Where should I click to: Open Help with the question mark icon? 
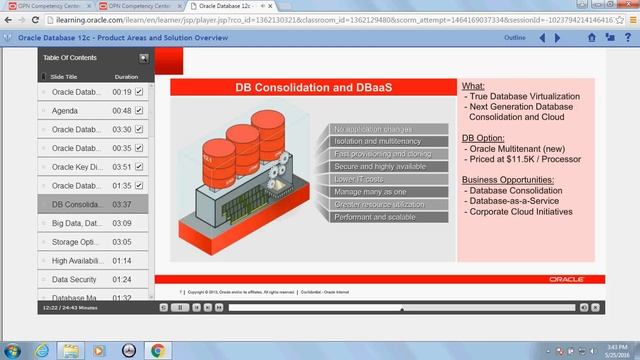pyautogui.click(x=628, y=38)
